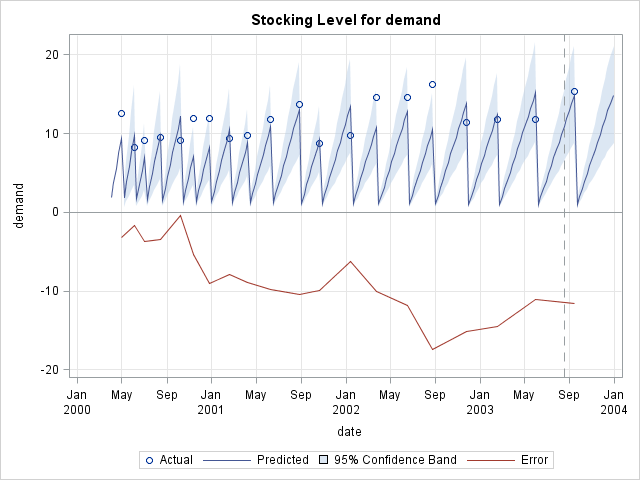Click the y-axis tick value -10
The image size is (640, 480).
click(x=50, y=291)
